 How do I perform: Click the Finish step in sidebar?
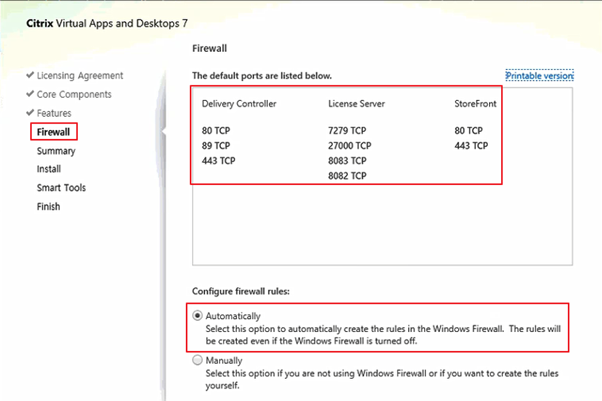coord(48,207)
